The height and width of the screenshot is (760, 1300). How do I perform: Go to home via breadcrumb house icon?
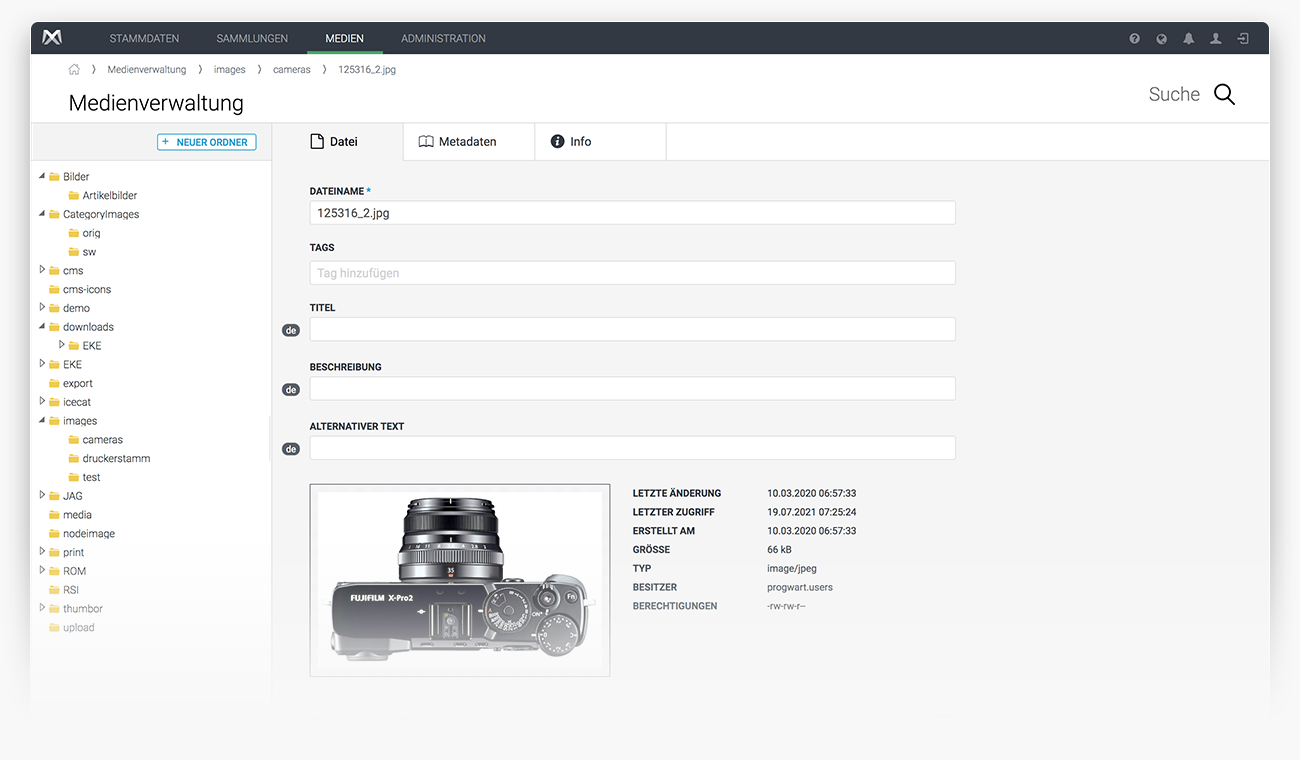[74, 70]
